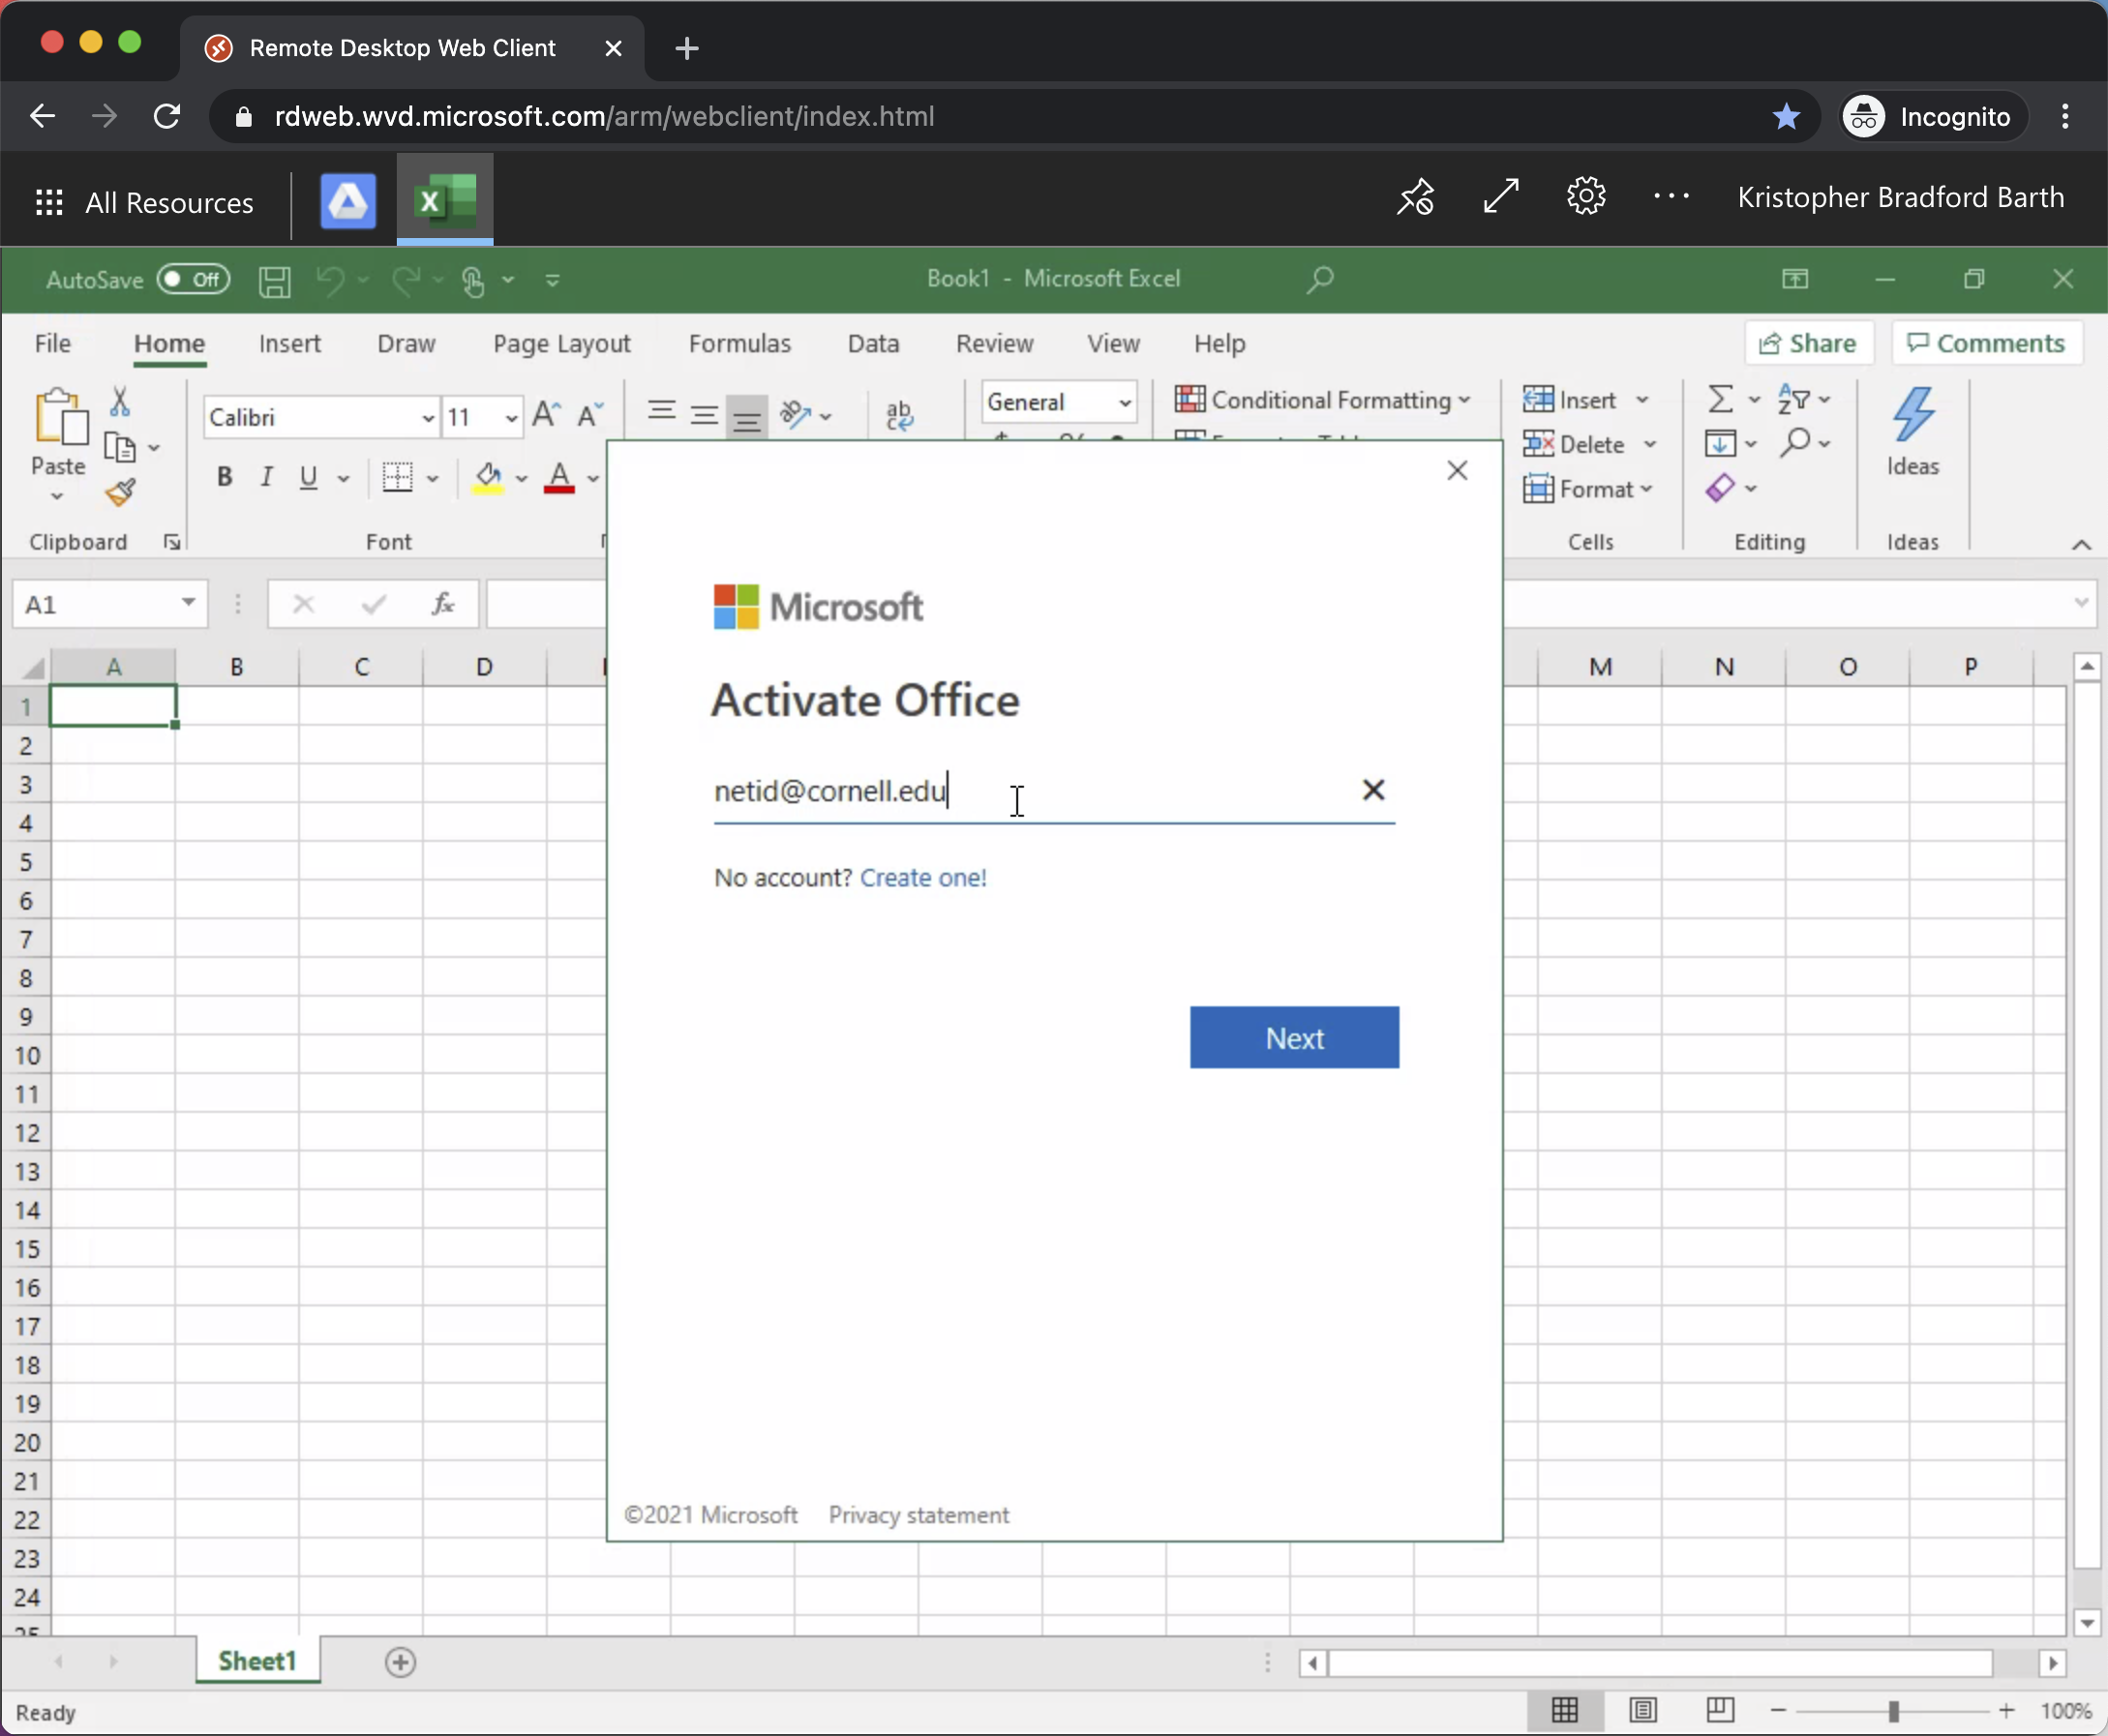This screenshot has height=1736, width=2108.
Task: Switch to the Formulas tab
Action: click(740, 344)
